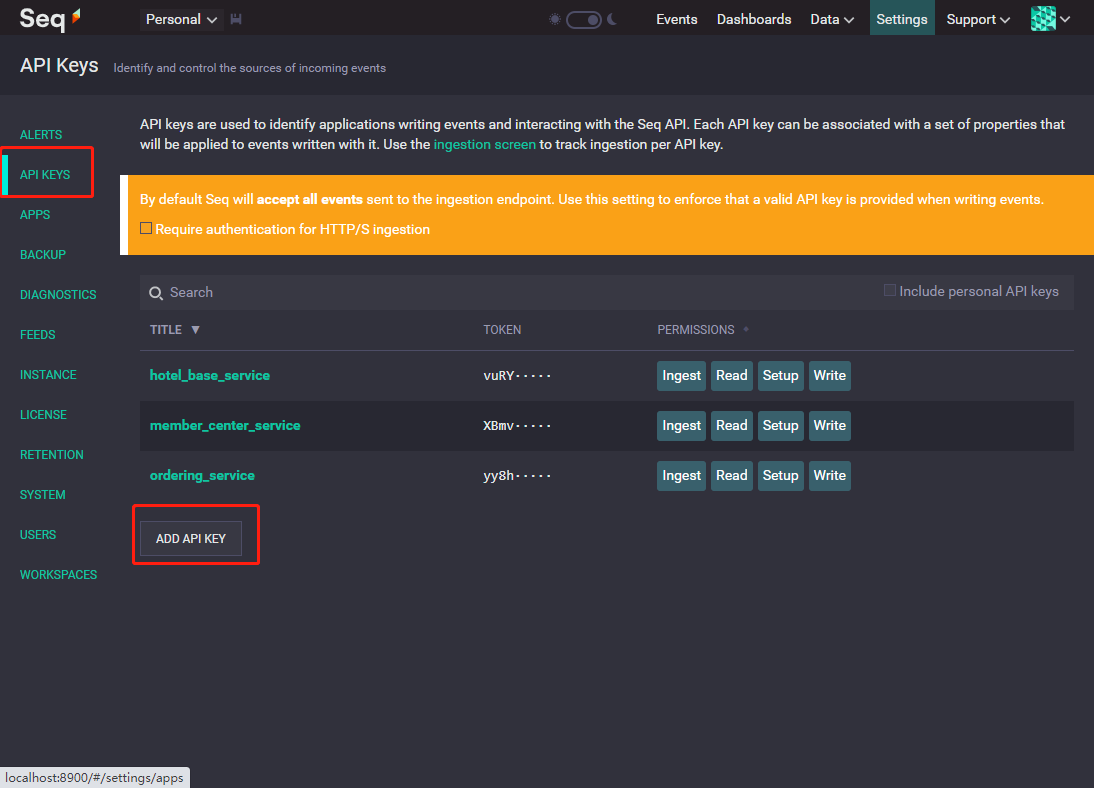The width and height of the screenshot is (1094, 788).
Task: Open member_center_service API key
Action: [225, 426]
